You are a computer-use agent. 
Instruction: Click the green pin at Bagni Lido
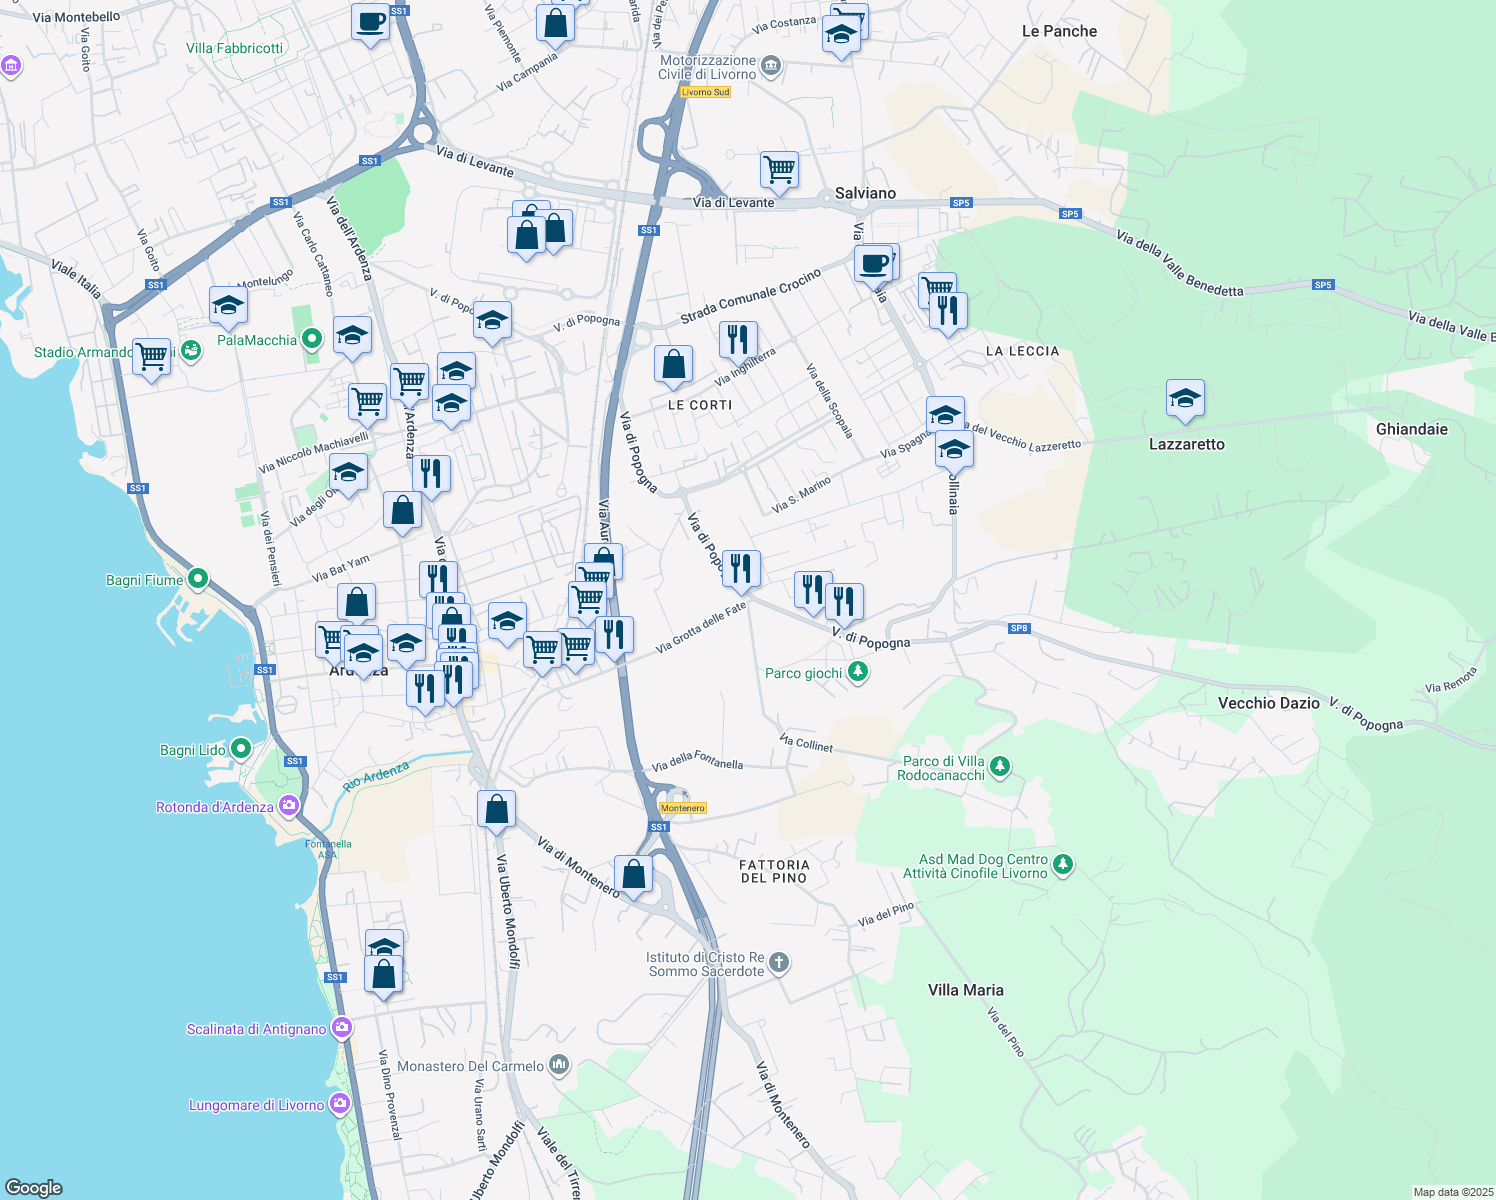239,747
